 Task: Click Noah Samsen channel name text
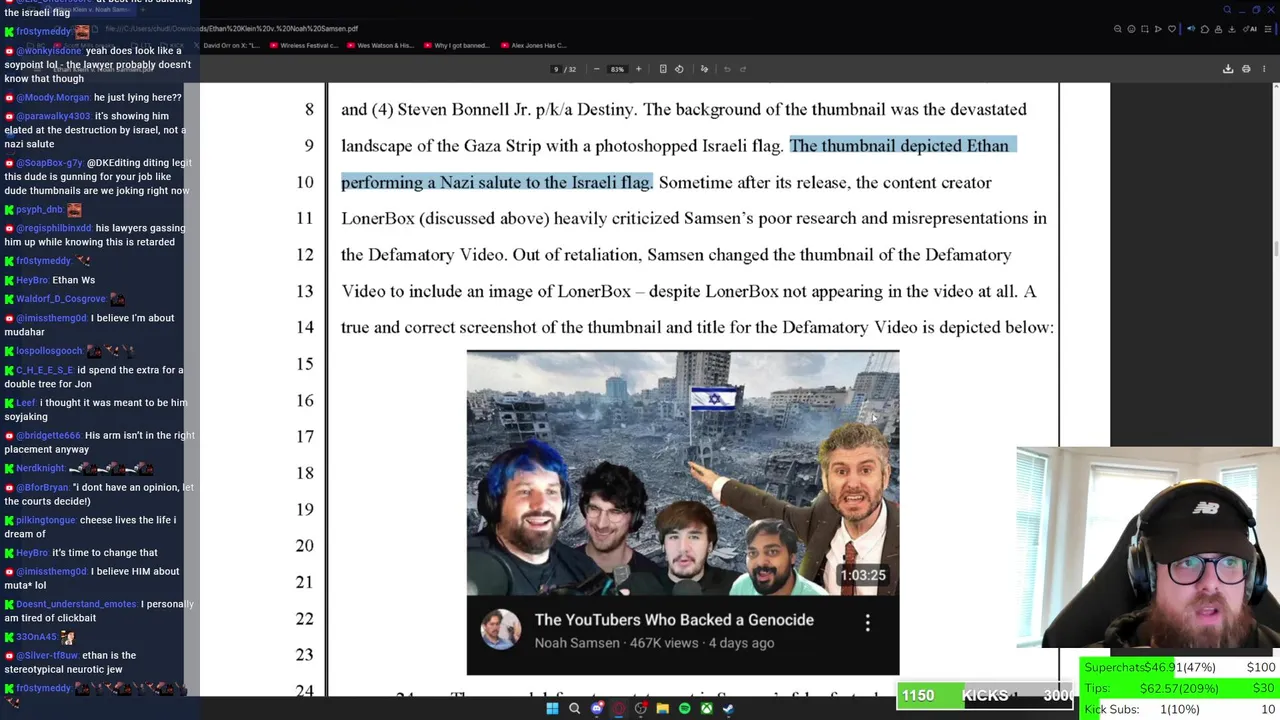click(577, 643)
